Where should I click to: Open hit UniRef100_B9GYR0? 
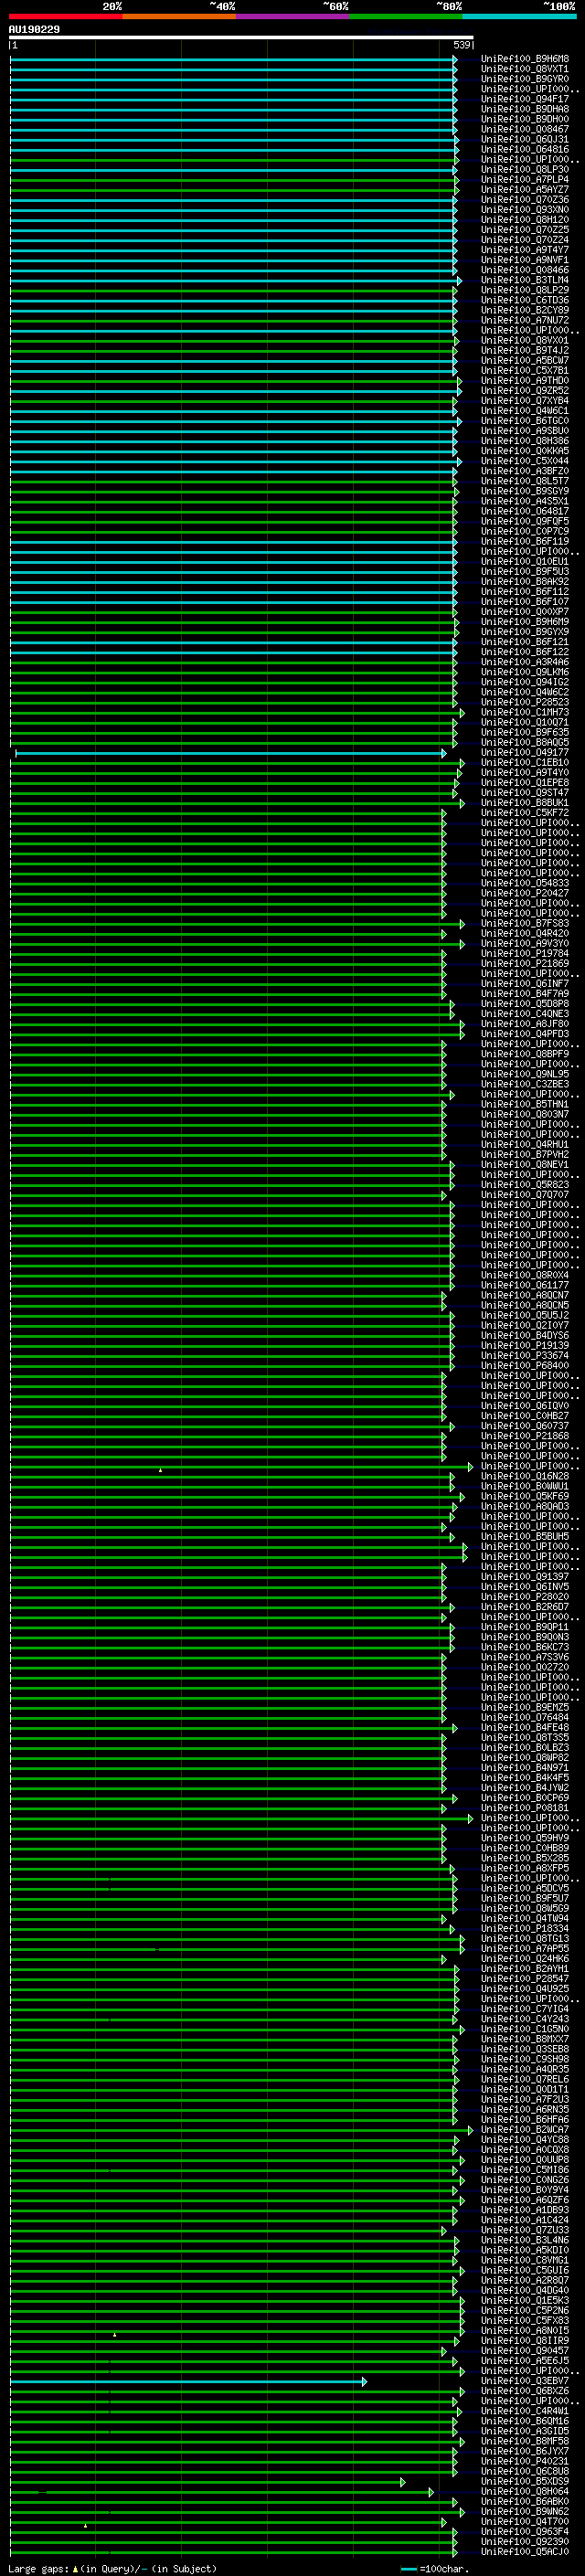525,79
